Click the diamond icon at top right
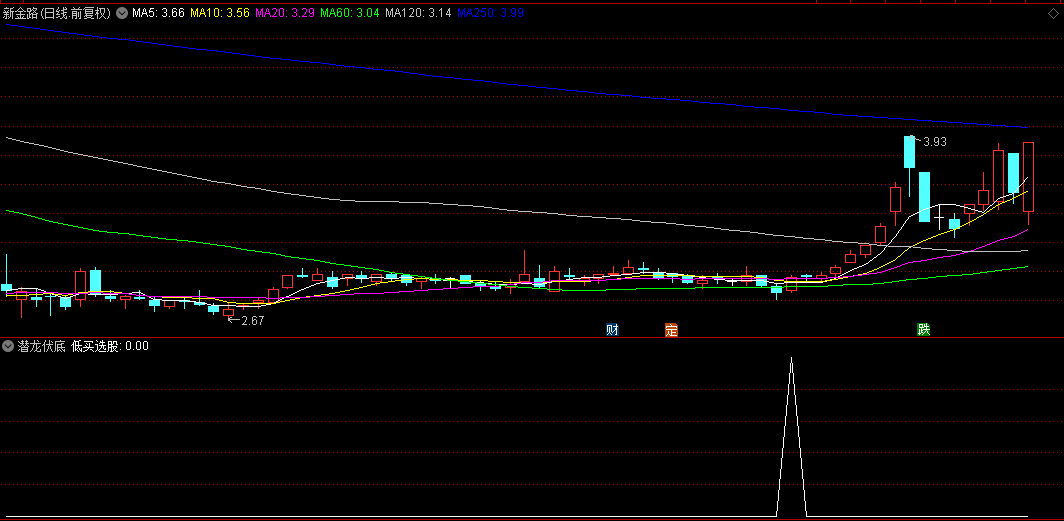The height and width of the screenshot is (521, 1064). [x=1052, y=13]
